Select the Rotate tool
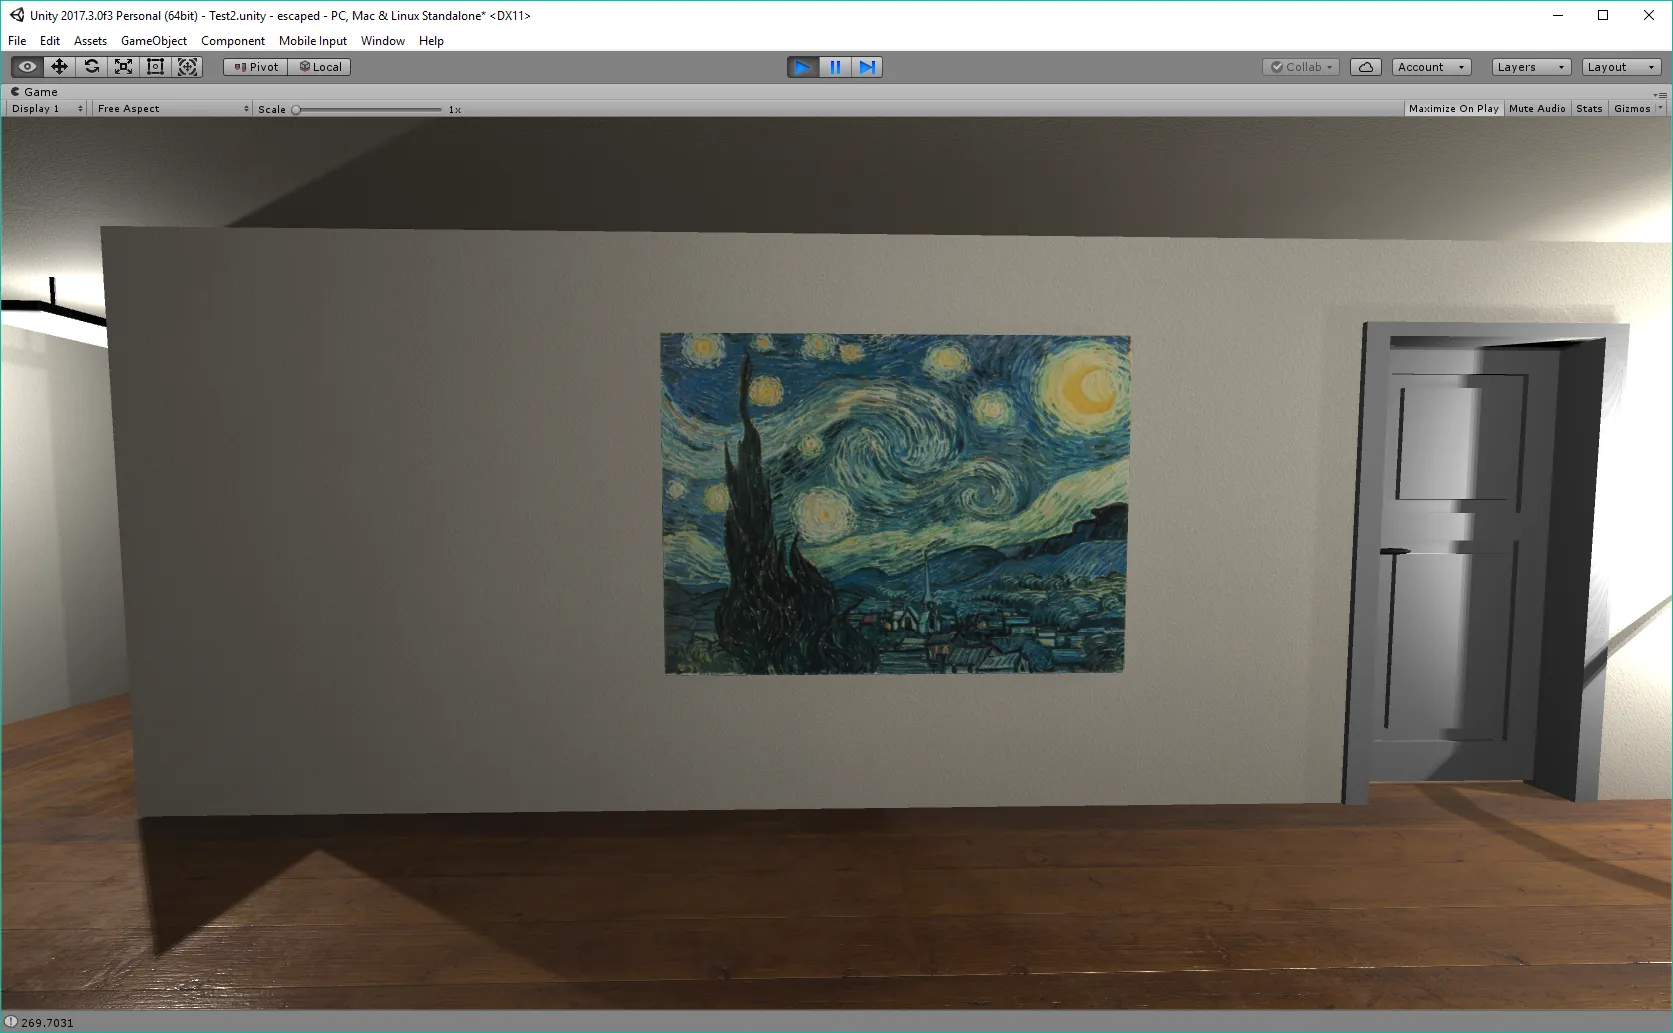The image size is (1673, 1033). 91,67
